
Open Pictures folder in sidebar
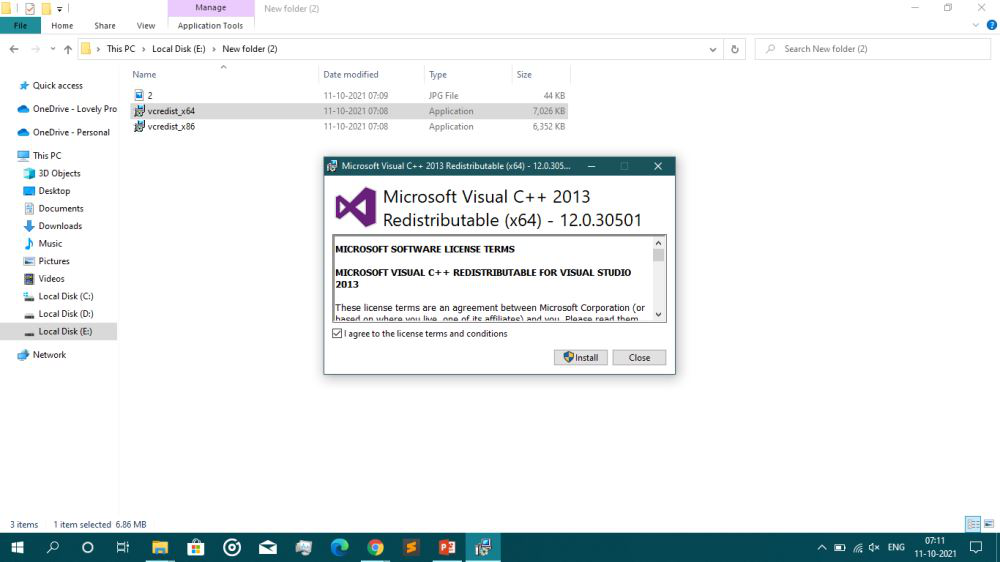tap(46, 261)
